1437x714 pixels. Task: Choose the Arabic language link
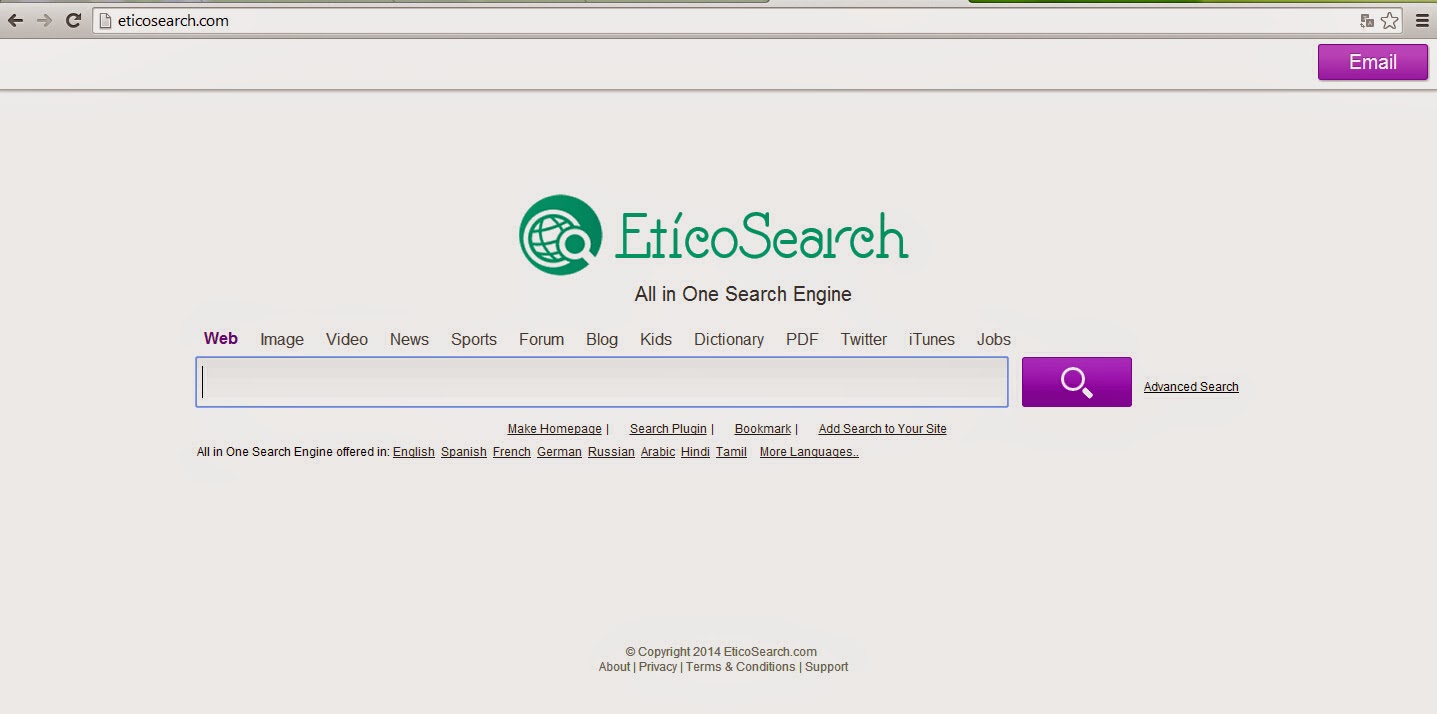click(658, 452)
